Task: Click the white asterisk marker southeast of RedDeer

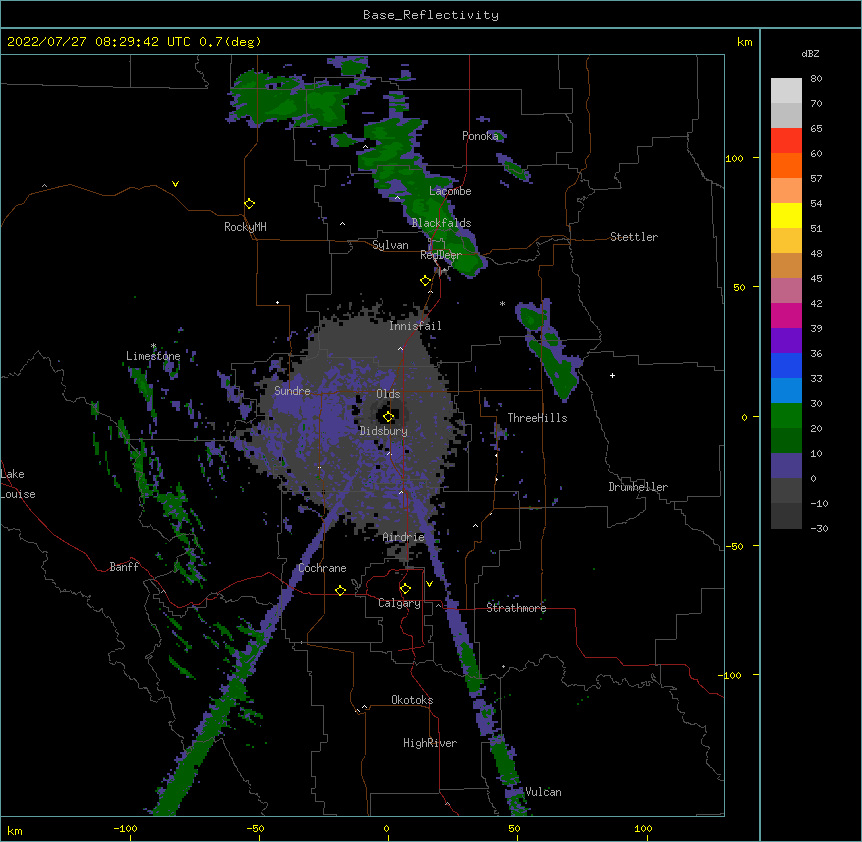Action: [502, 303]
